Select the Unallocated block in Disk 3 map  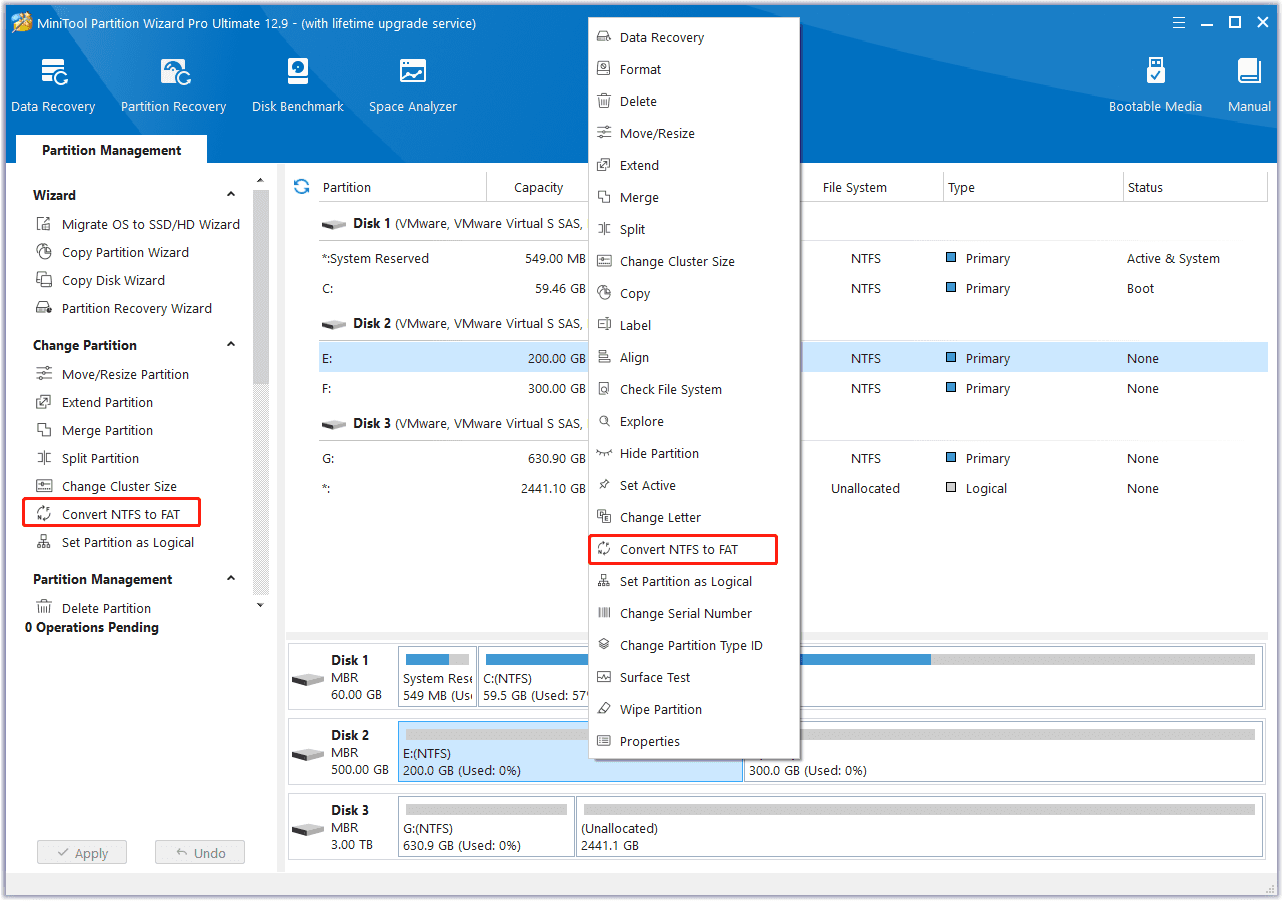(919, 827)
